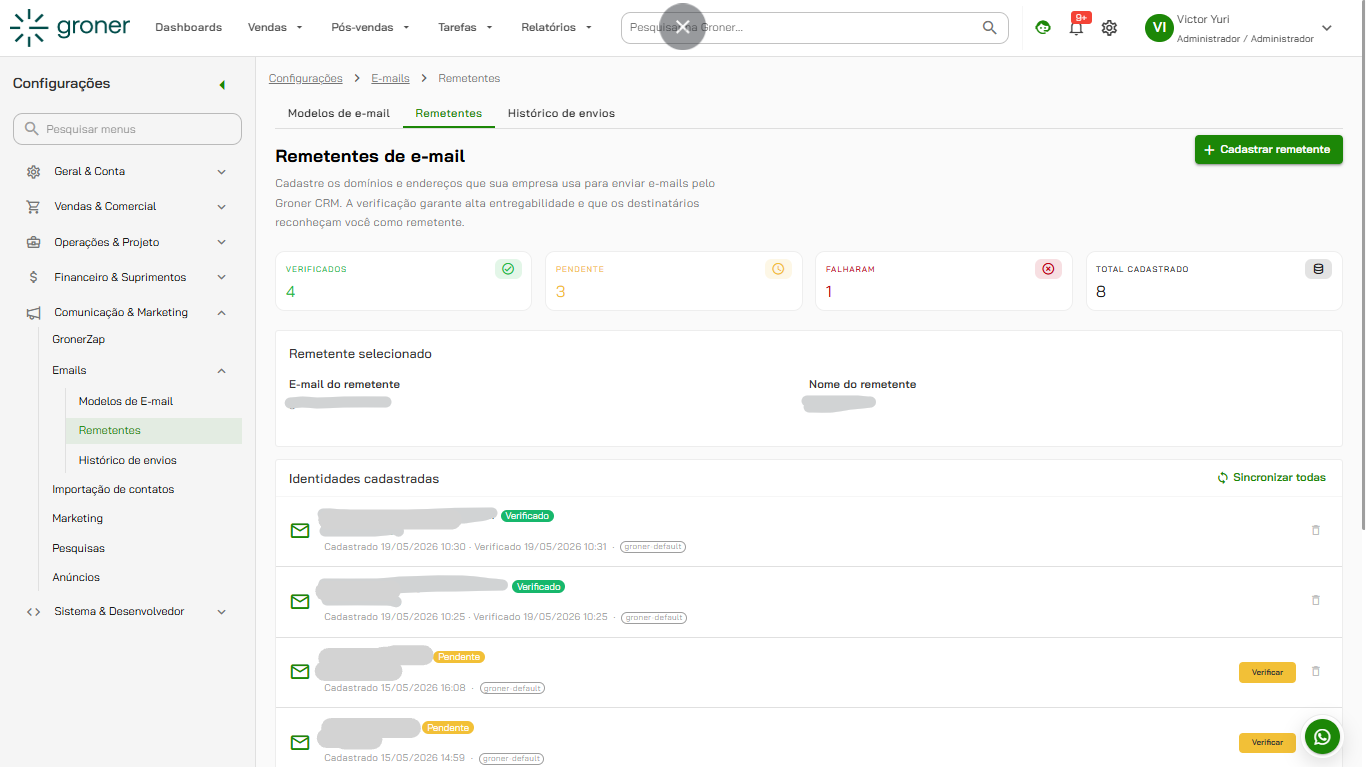Viewport: 1366px width, 768px height.
Task: Expand the Geral & Conta section
Action: click(x=222, y=172)
